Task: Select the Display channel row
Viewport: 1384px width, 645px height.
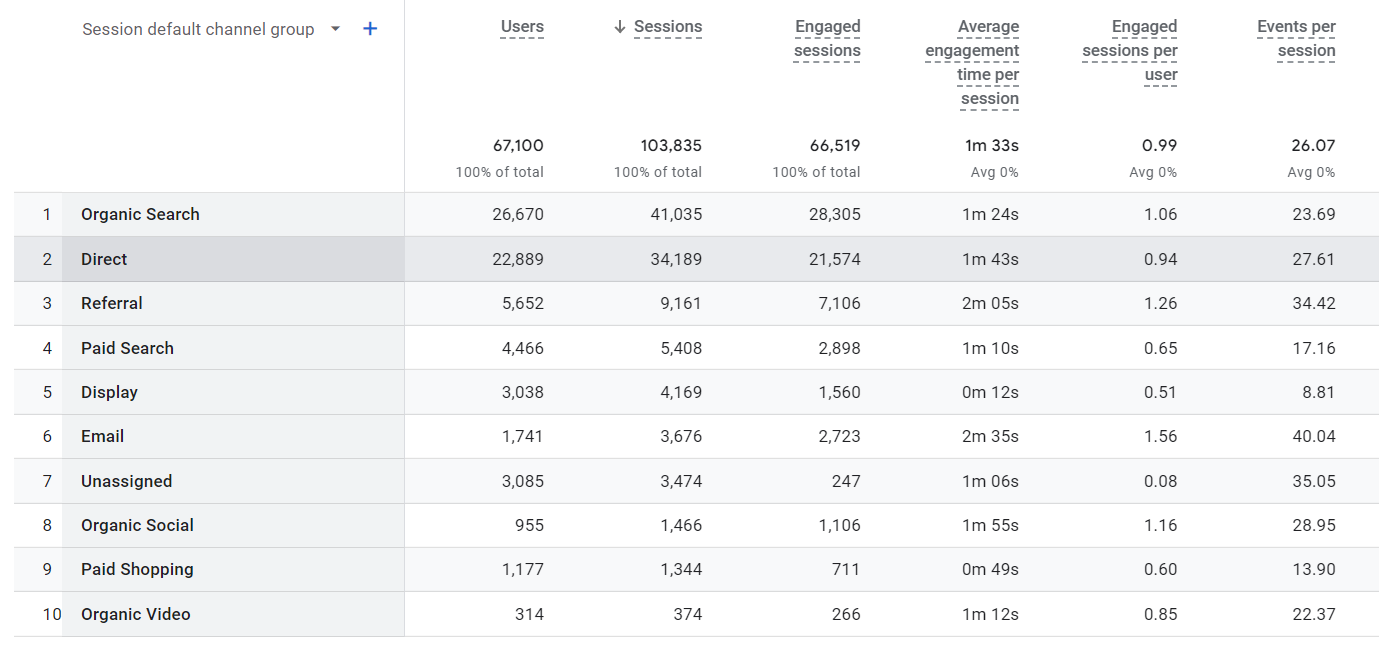Action: coord(109,392)
